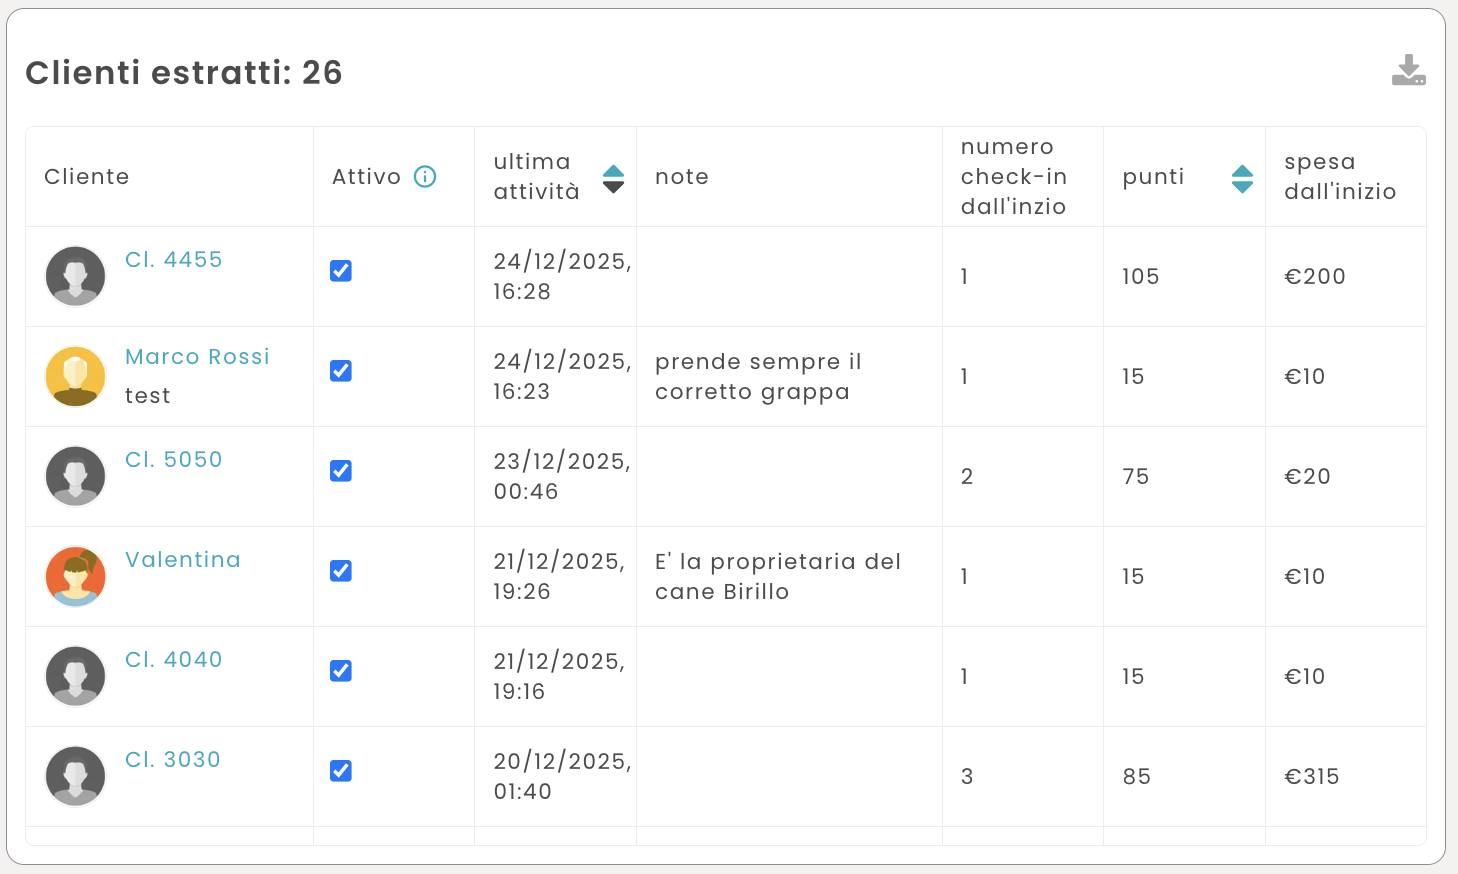Click Marco Rossi's yellow avatar

[76, 376]
